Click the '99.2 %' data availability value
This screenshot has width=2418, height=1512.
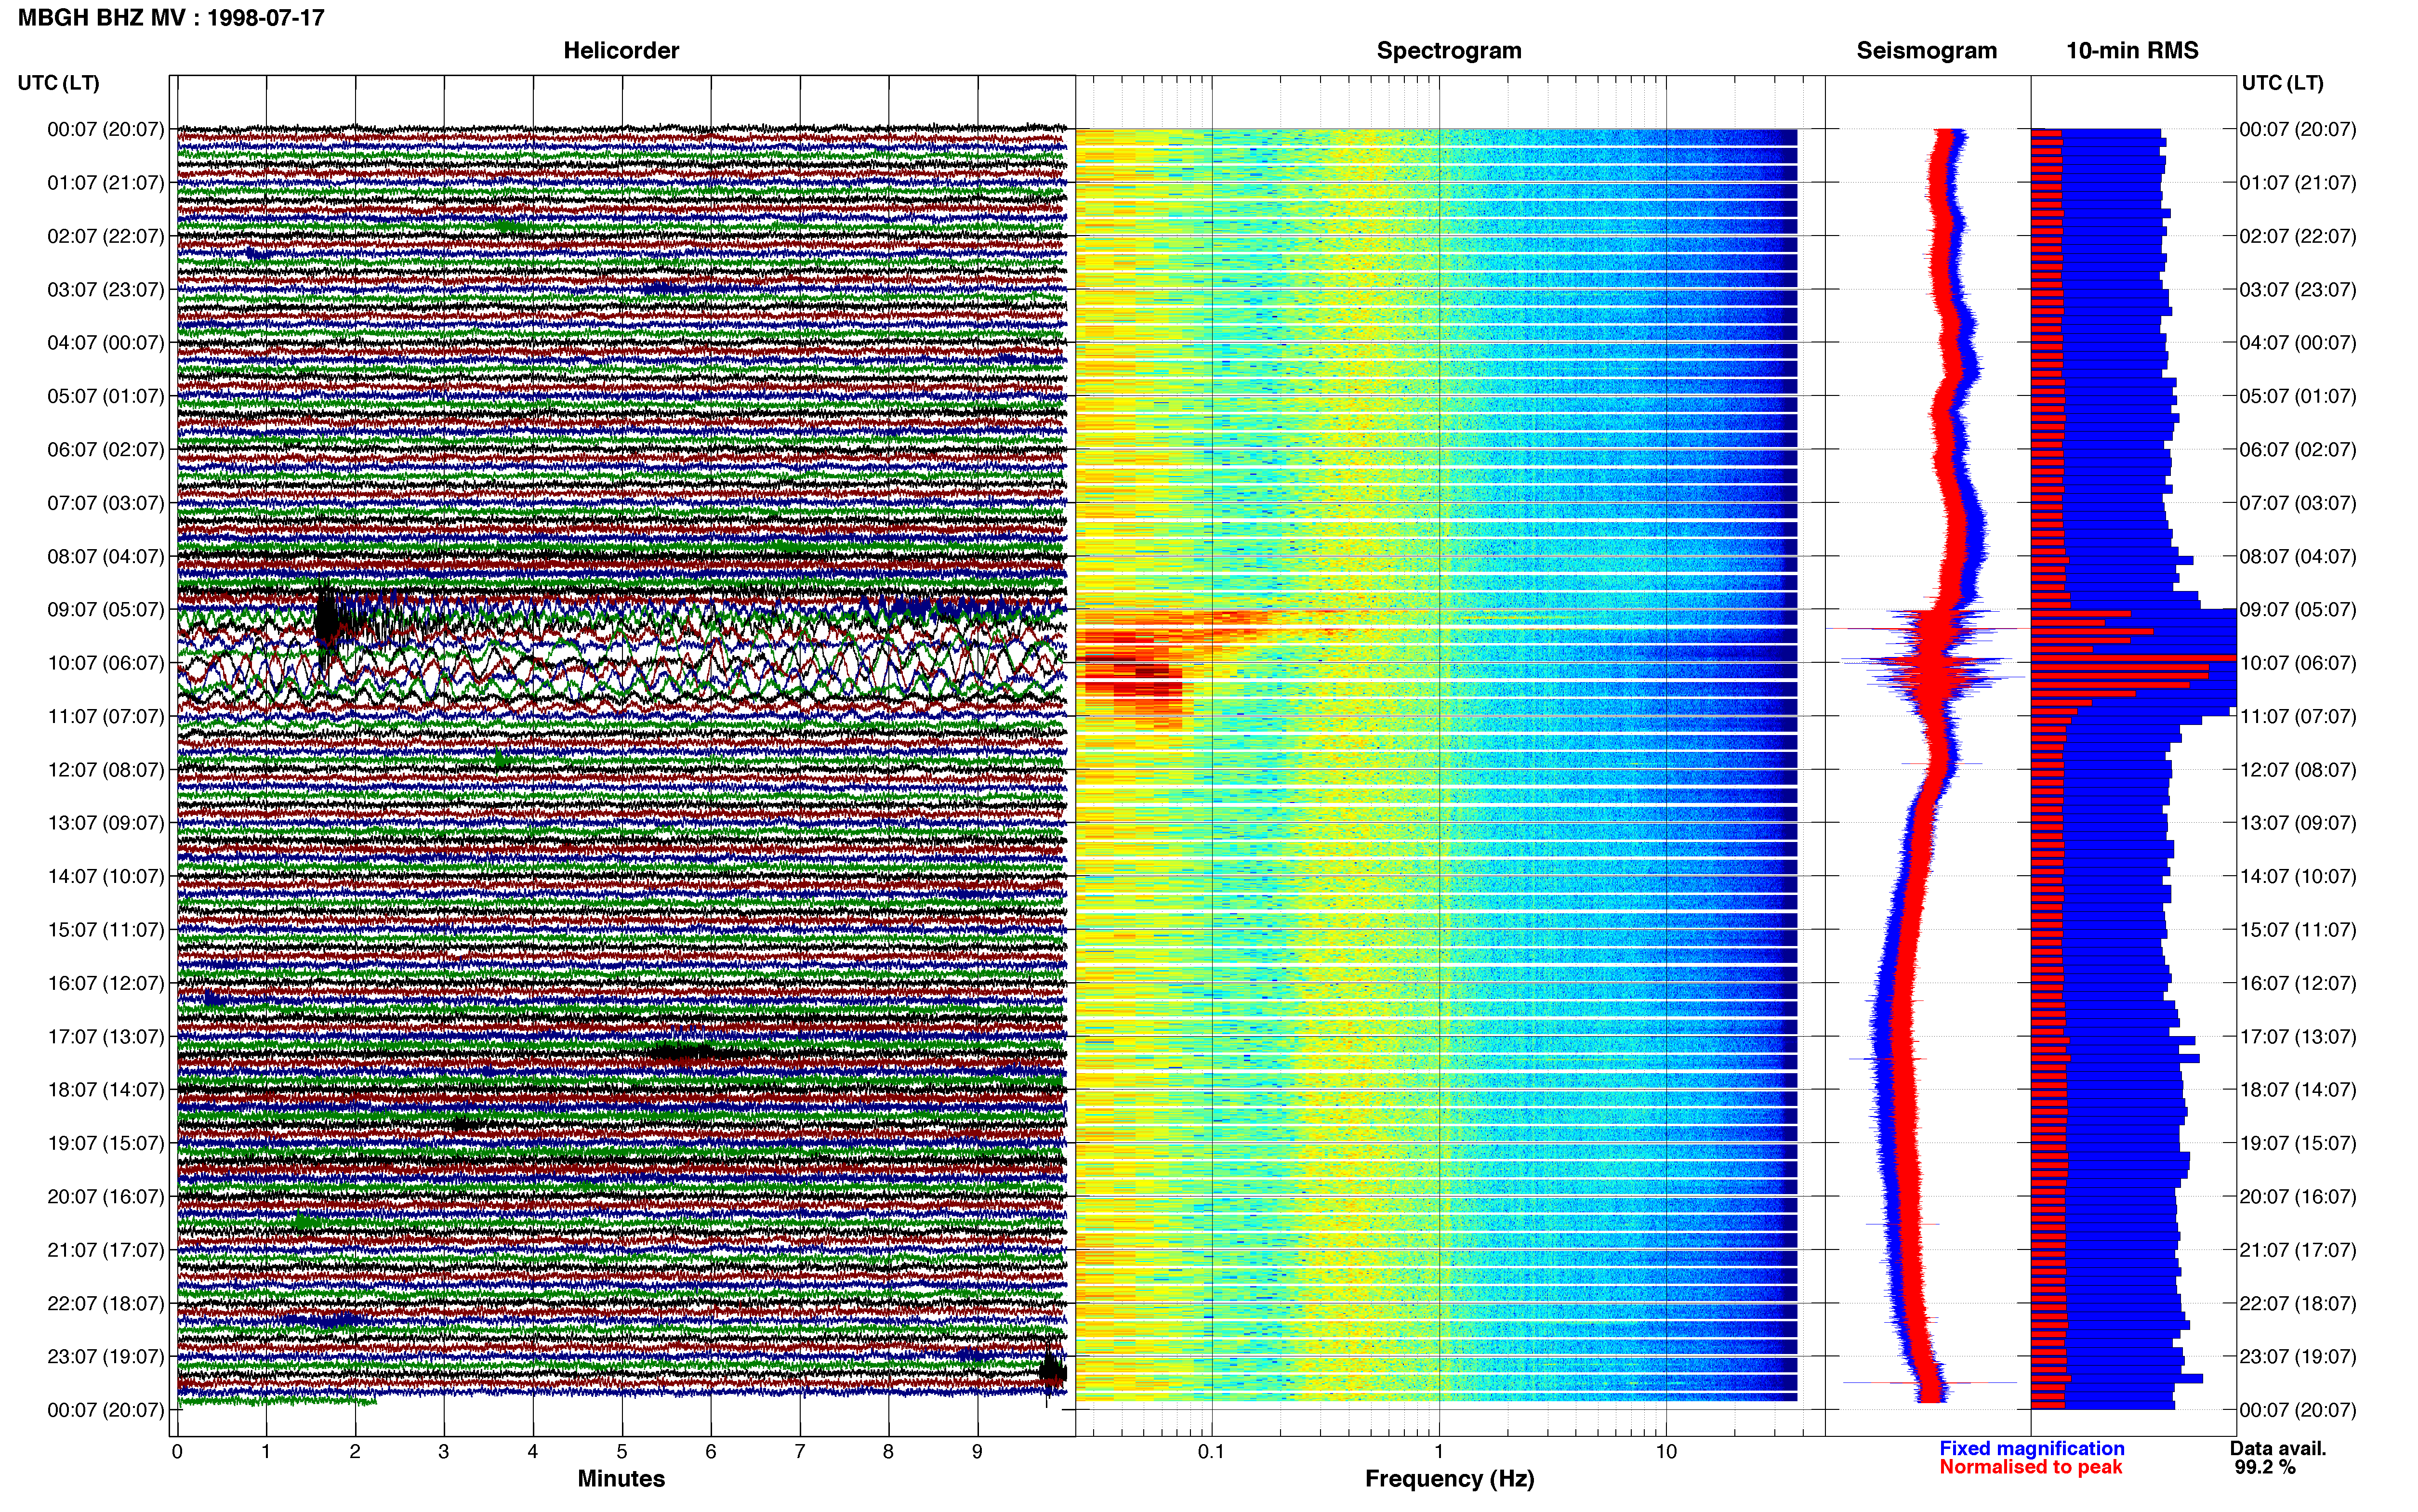coord(2265,1467)
